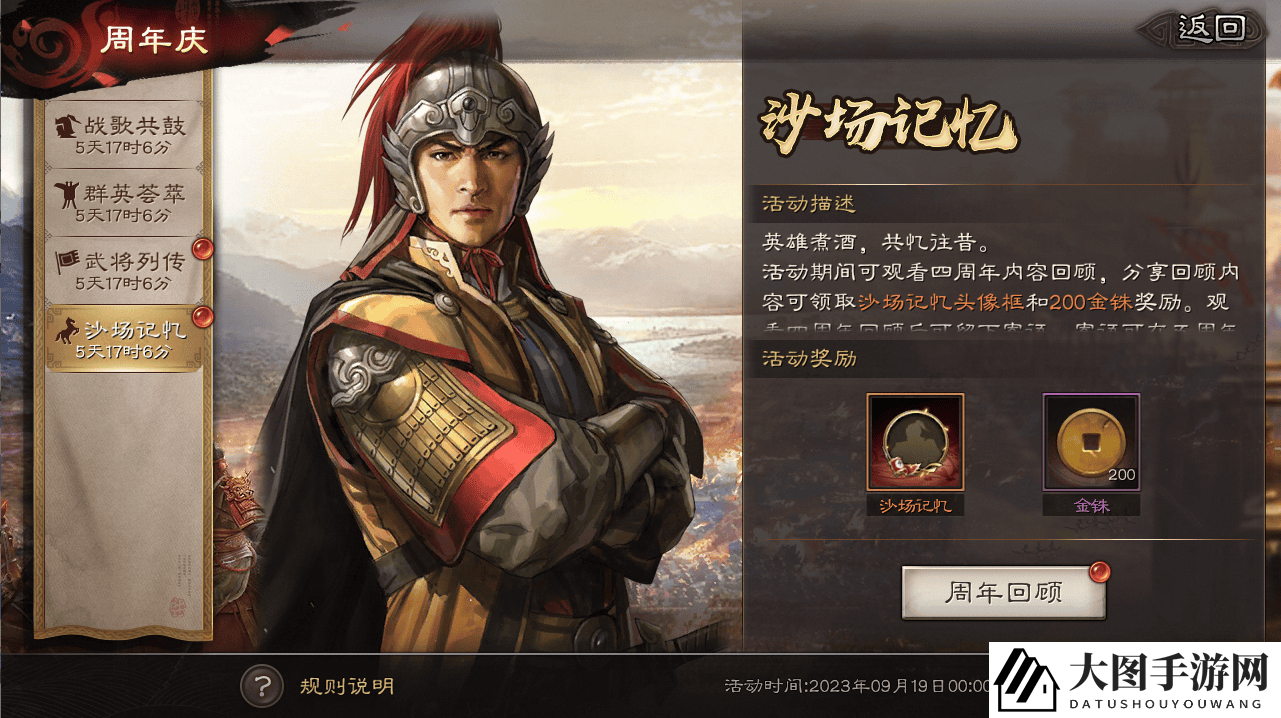The height and width of the screenshot is (718, 1281).
Task: Click the horse icon on 沙场记忆 tab
Action: click(x=69, y=330)
